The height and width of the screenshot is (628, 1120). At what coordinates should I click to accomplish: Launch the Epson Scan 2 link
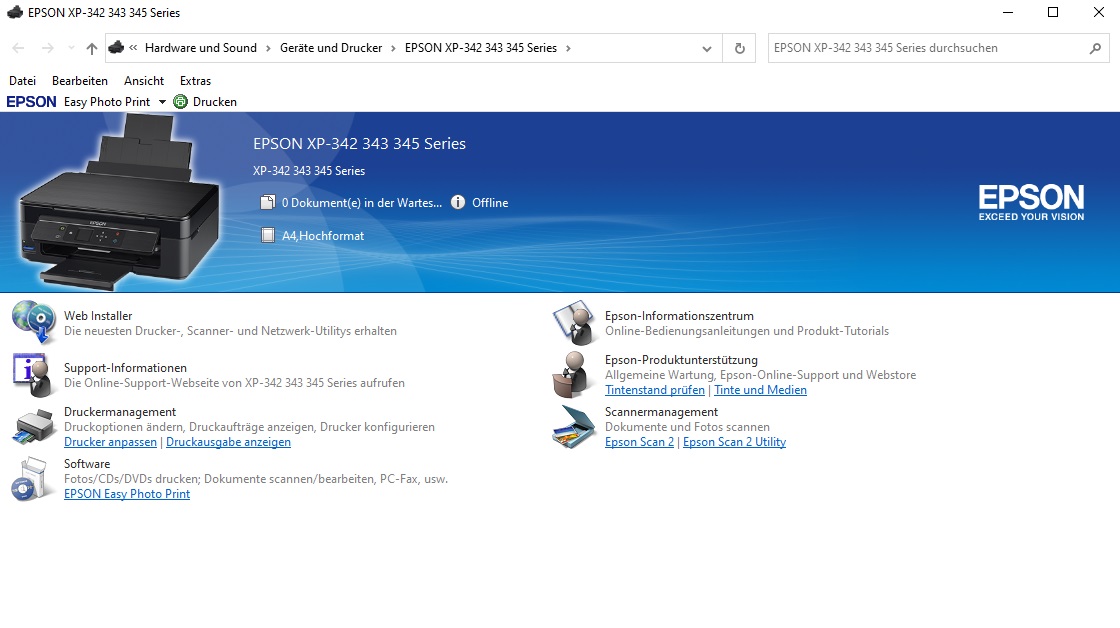click(x=639, y=442)
